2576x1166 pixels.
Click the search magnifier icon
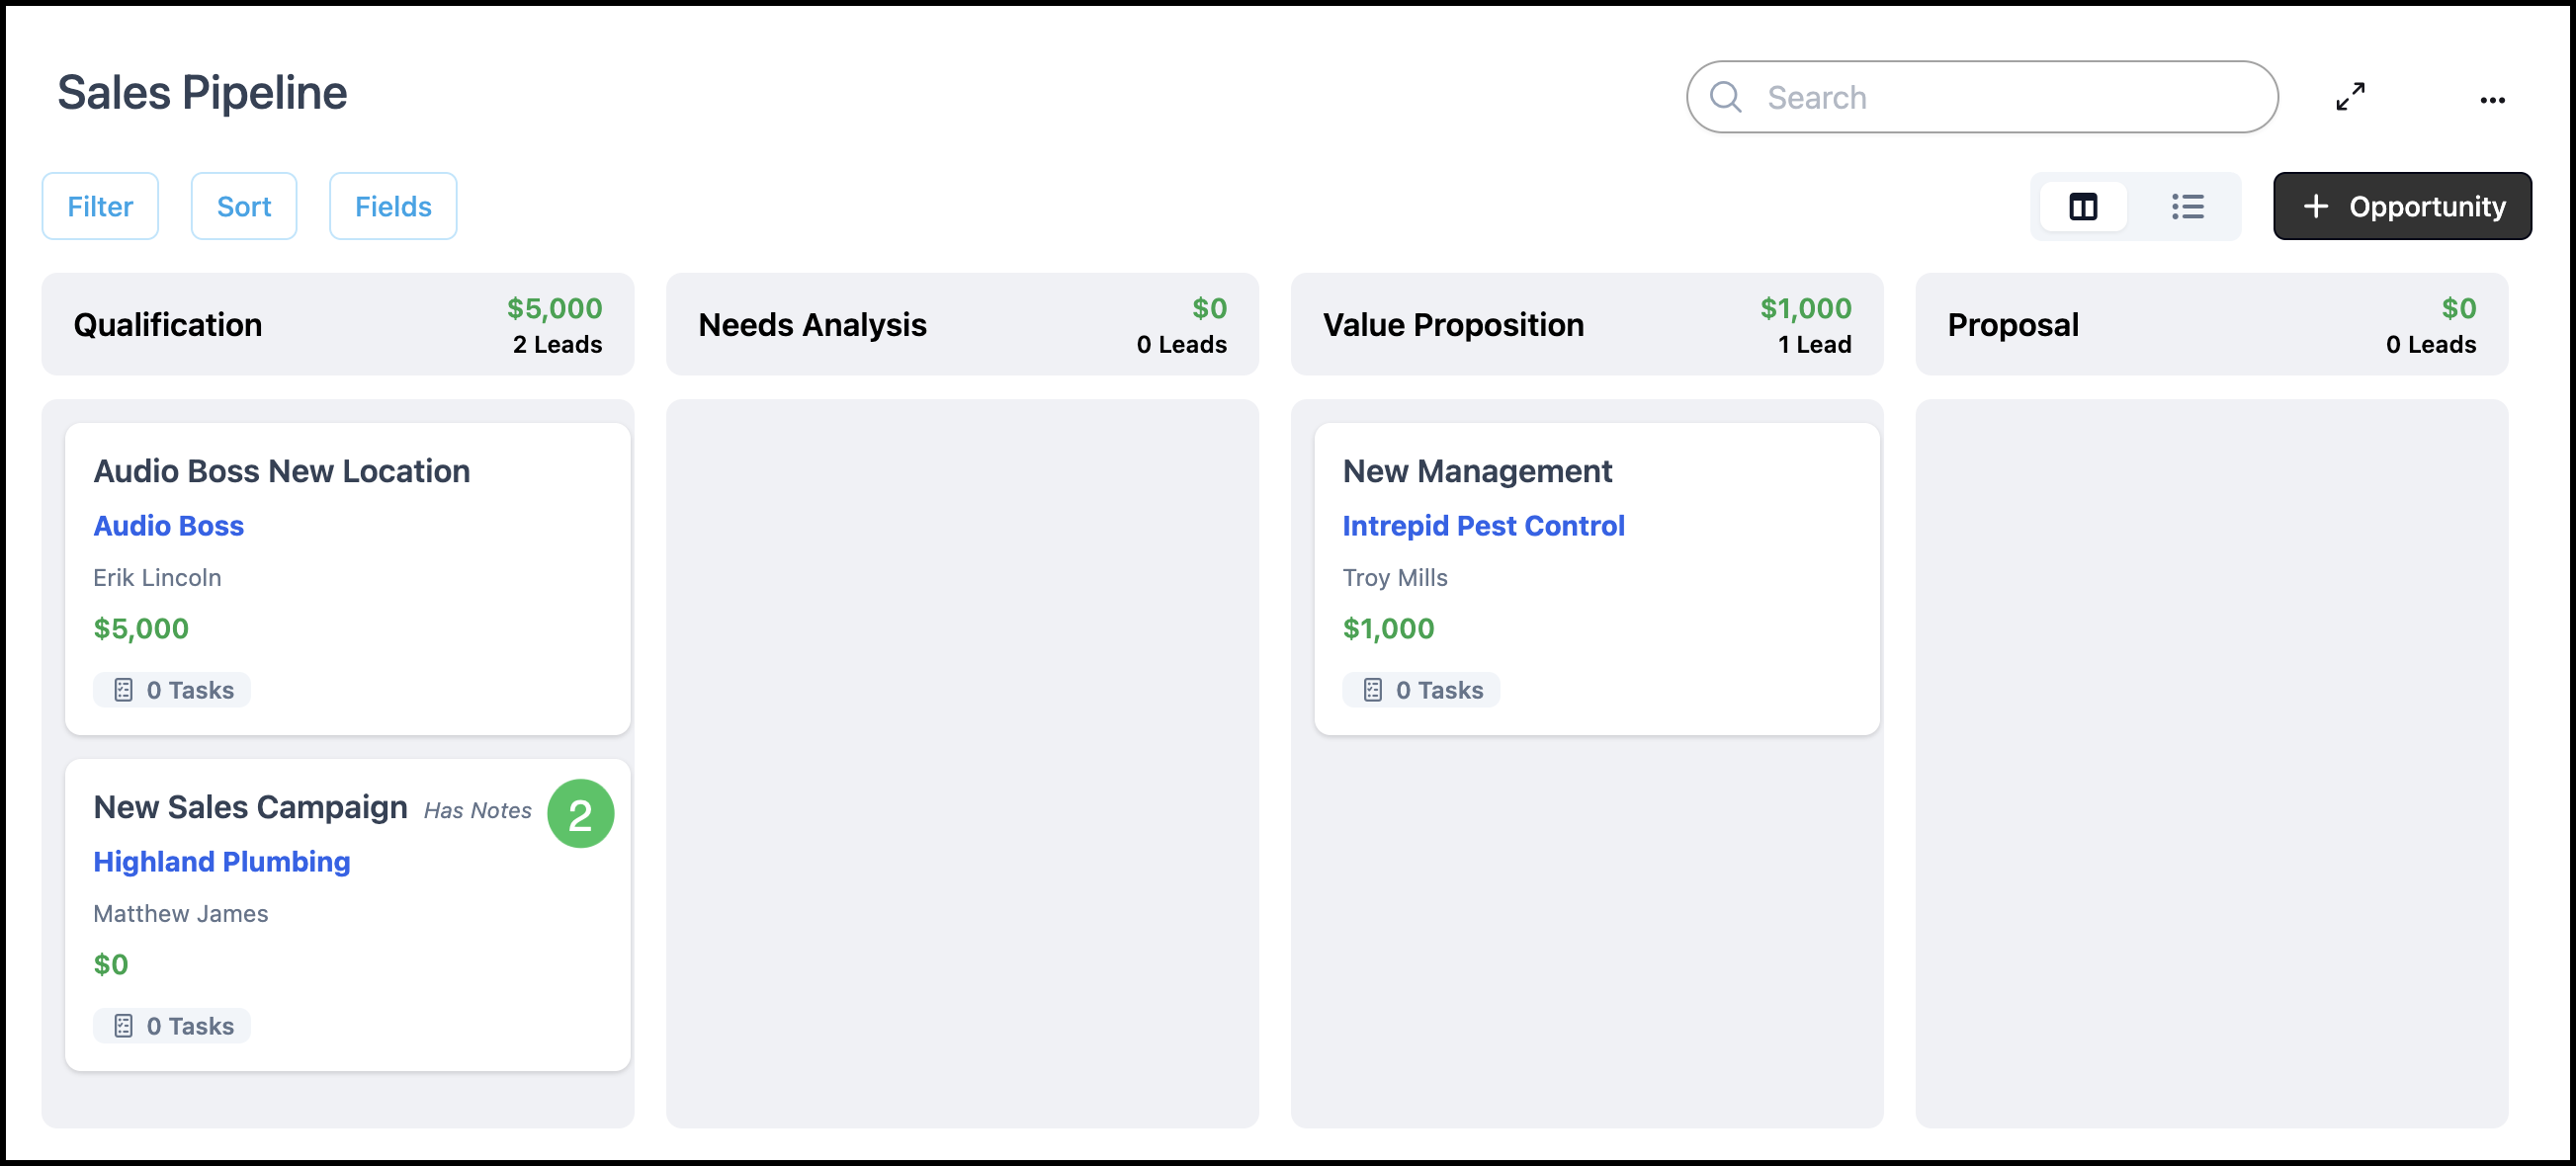[1725, 97]
